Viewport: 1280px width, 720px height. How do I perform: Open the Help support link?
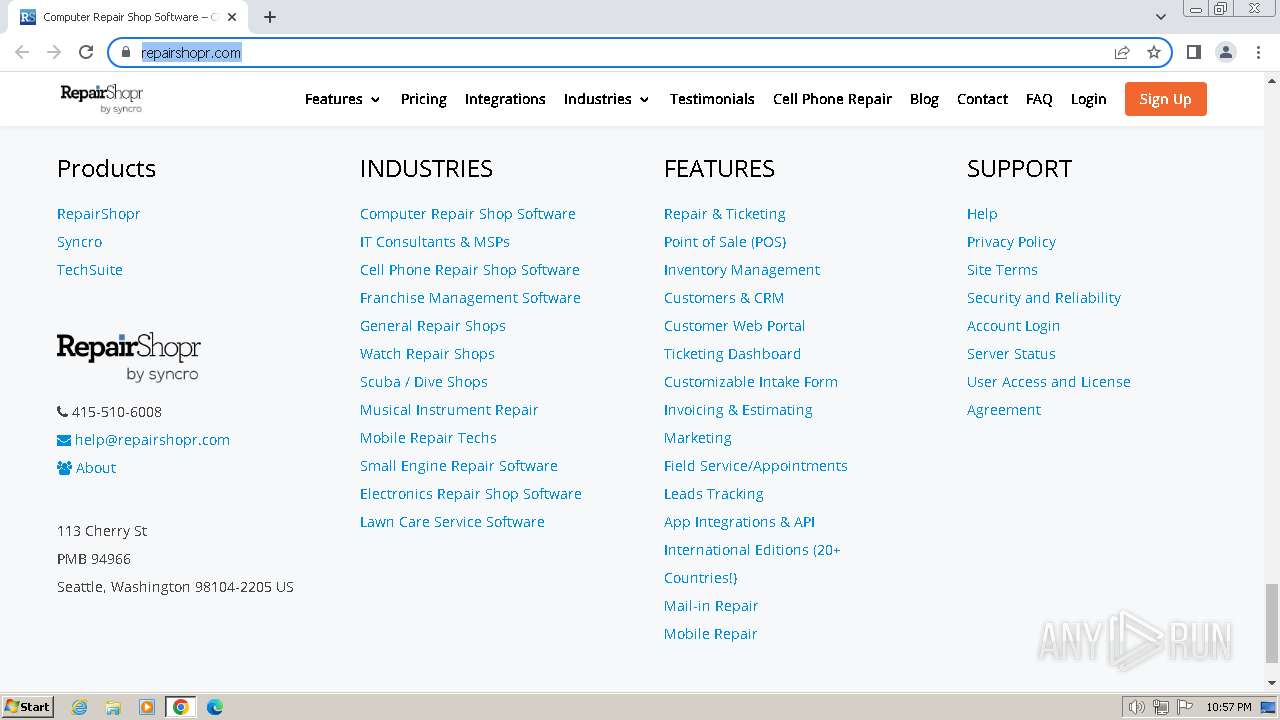tap(982, 214)
